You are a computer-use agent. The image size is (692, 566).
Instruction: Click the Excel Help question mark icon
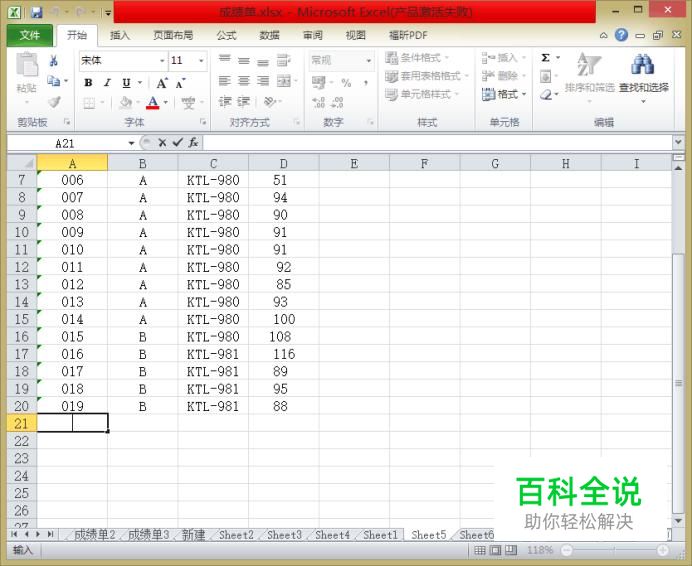[x=621, y=35]
